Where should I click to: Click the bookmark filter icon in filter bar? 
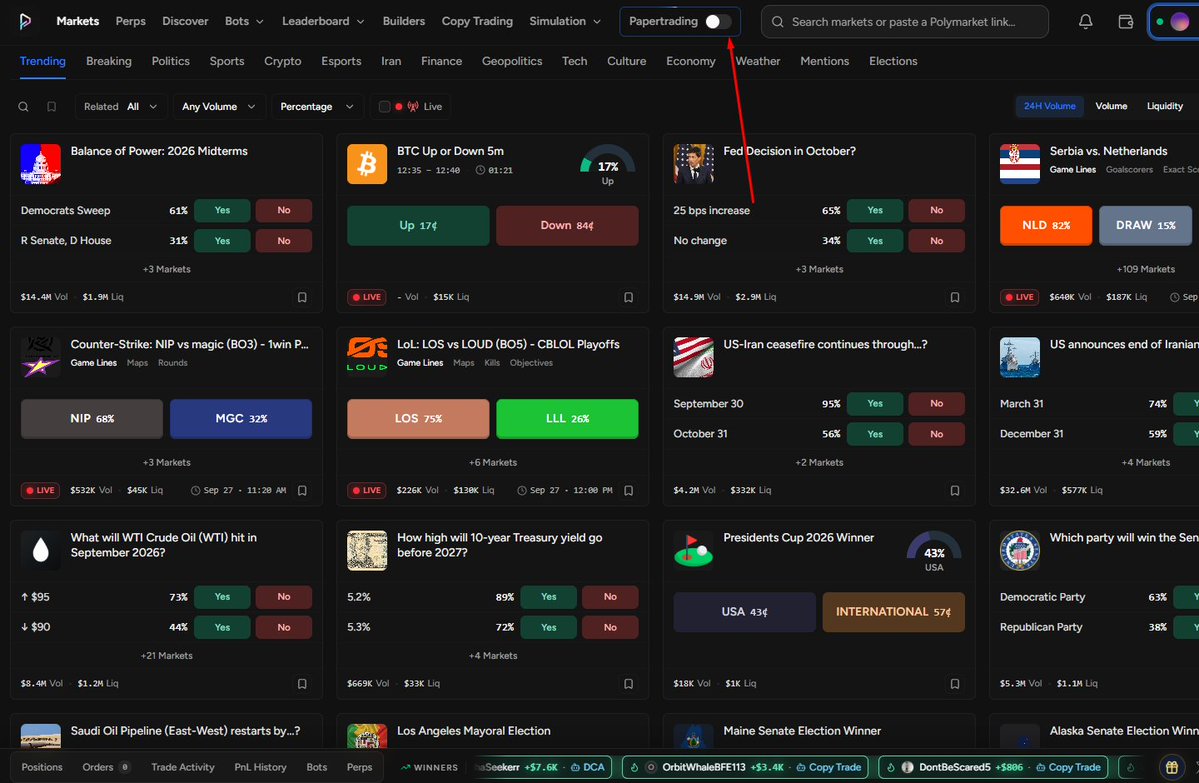pos(51,107)
